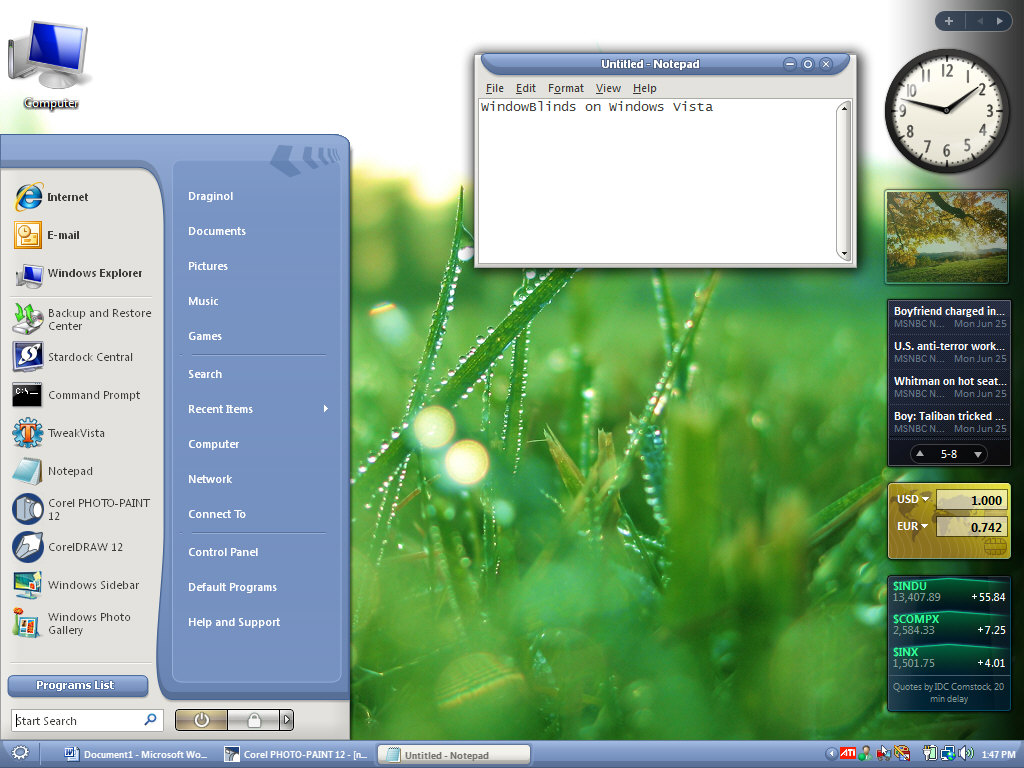The image size is (1024, 768).
Task: Open Network in Start menu
Action: point(210,479)
